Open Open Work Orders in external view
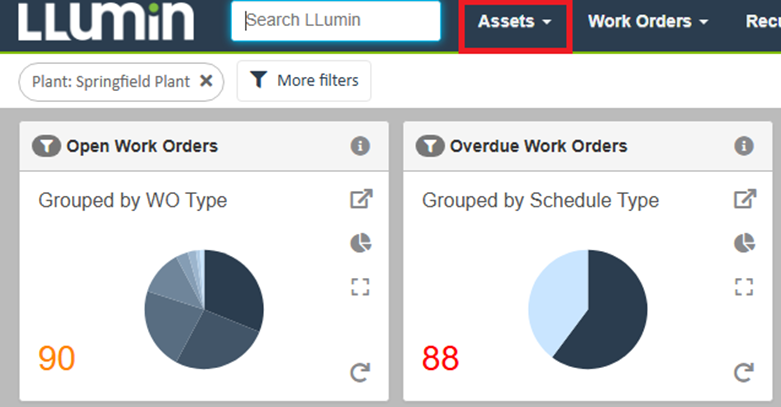 pos(360,199)
